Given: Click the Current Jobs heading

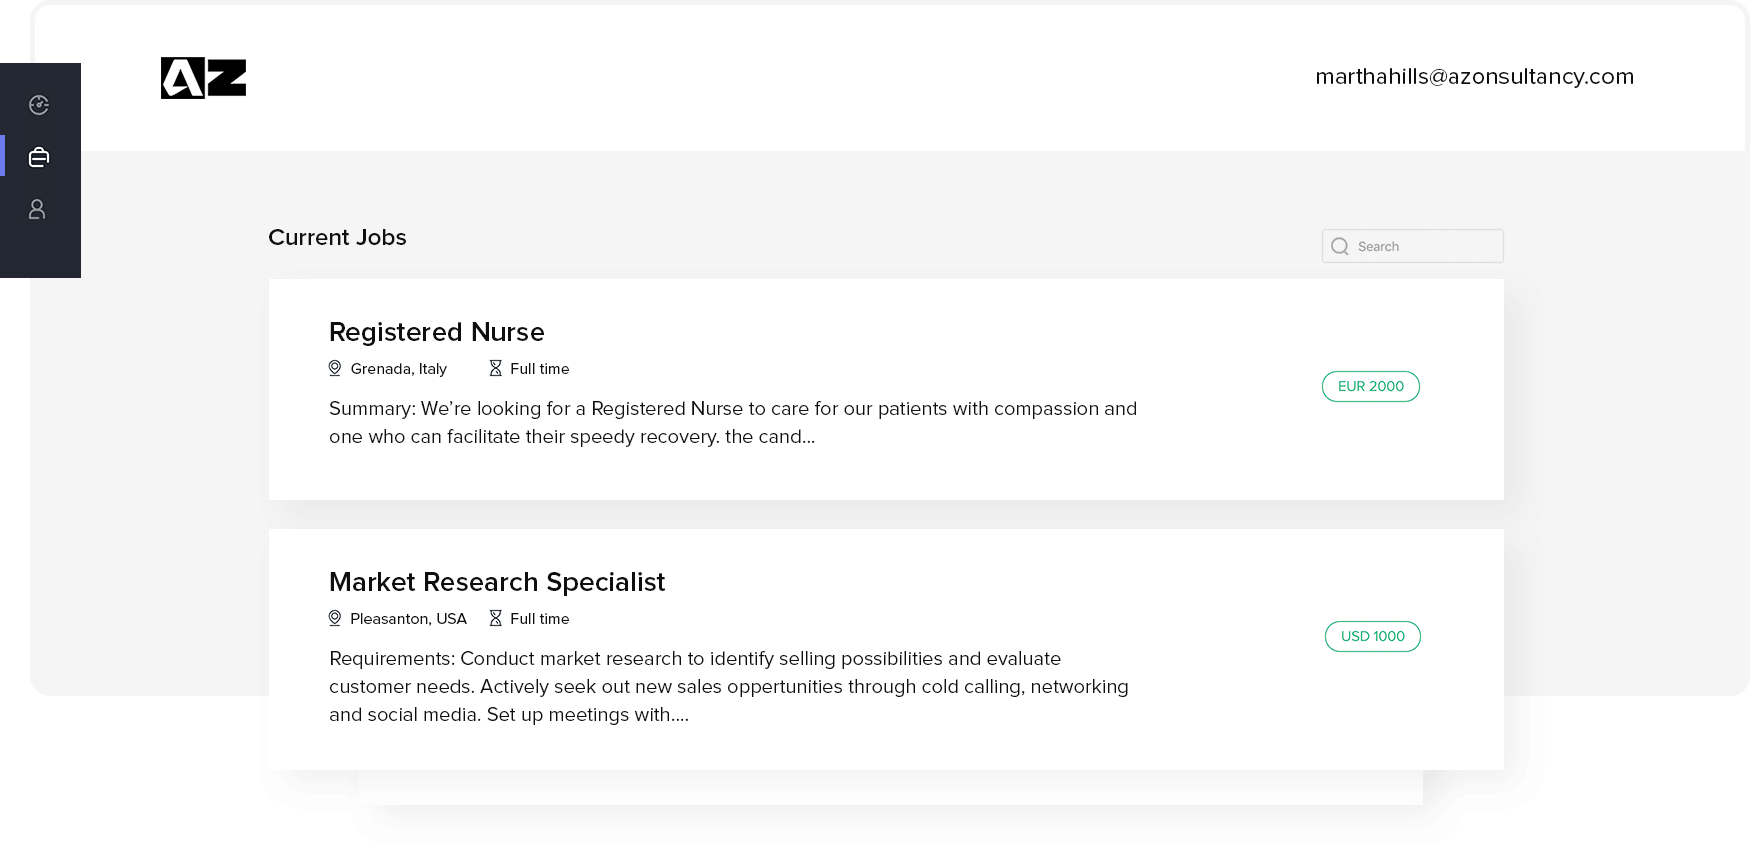Looking at the screenshot, I should click(x=337, y=237).
